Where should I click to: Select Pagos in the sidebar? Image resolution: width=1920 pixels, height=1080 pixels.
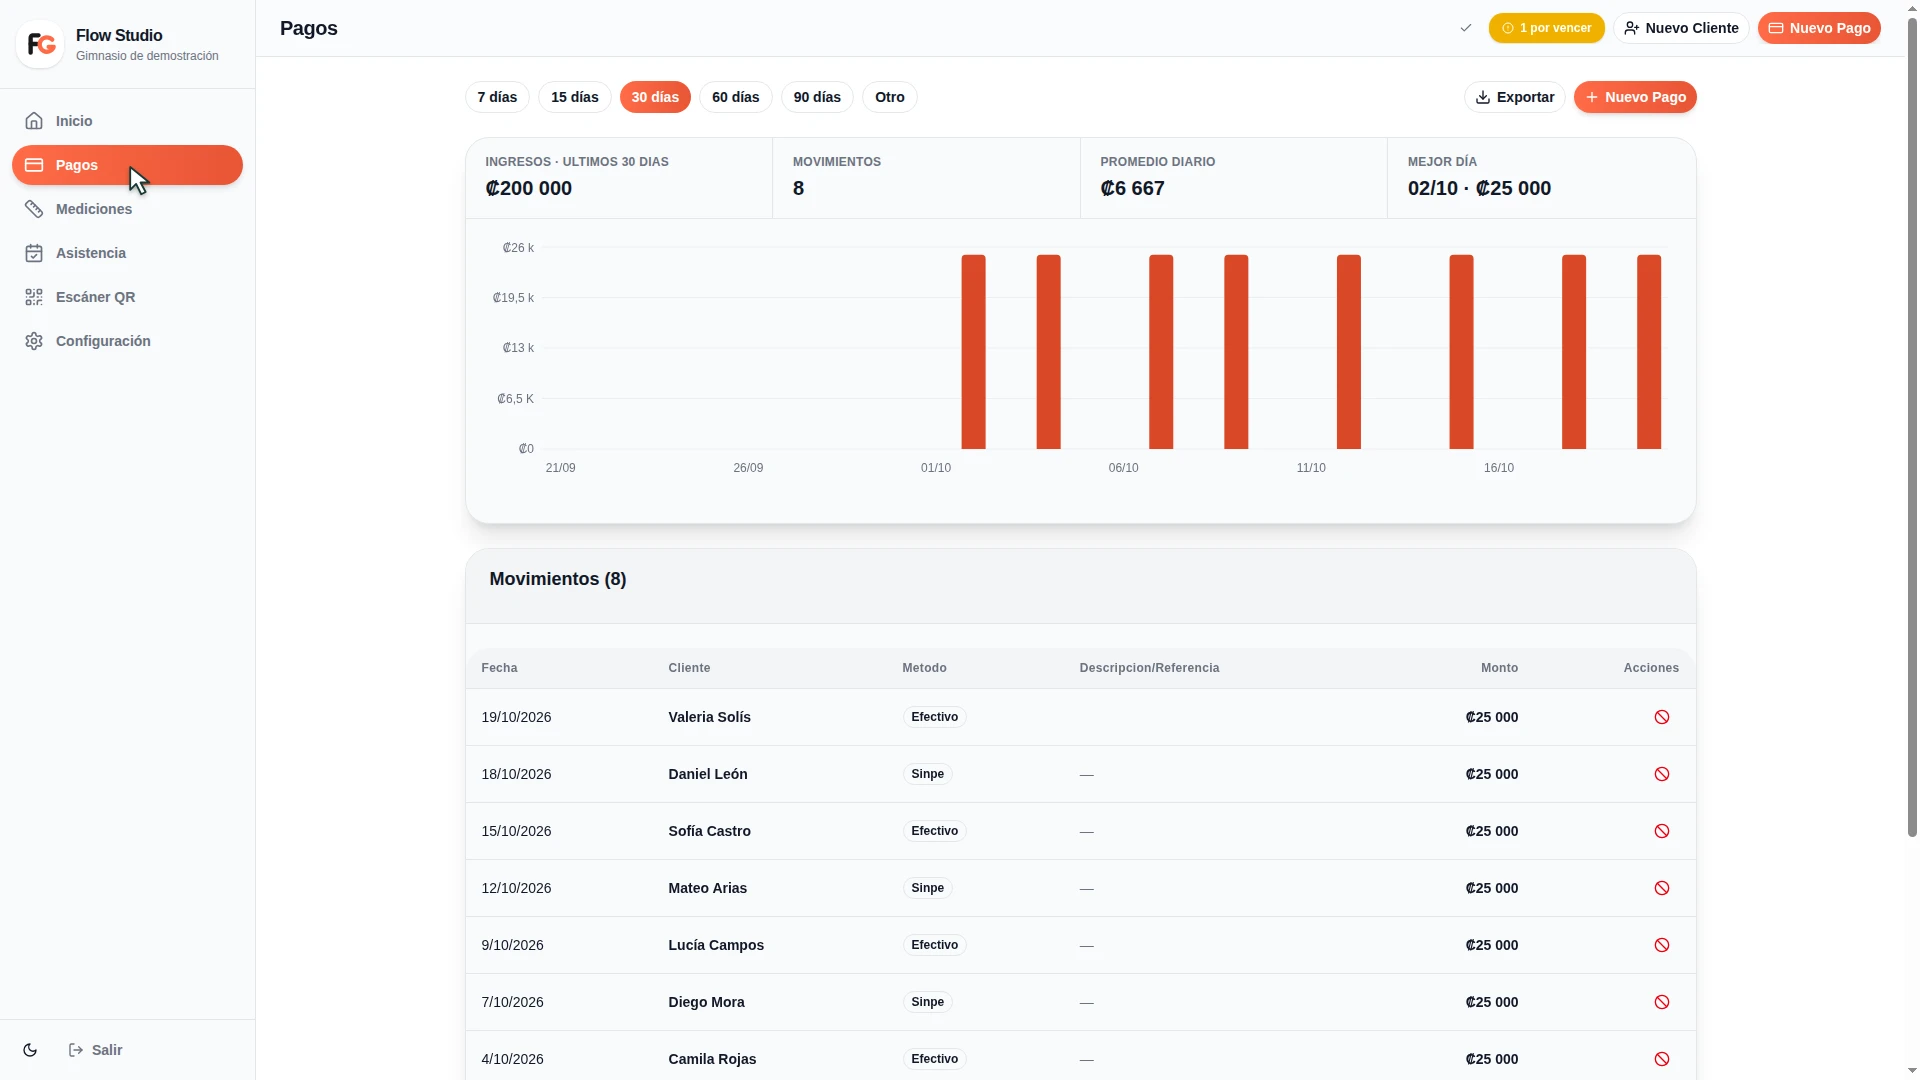(x=127, y=165)
